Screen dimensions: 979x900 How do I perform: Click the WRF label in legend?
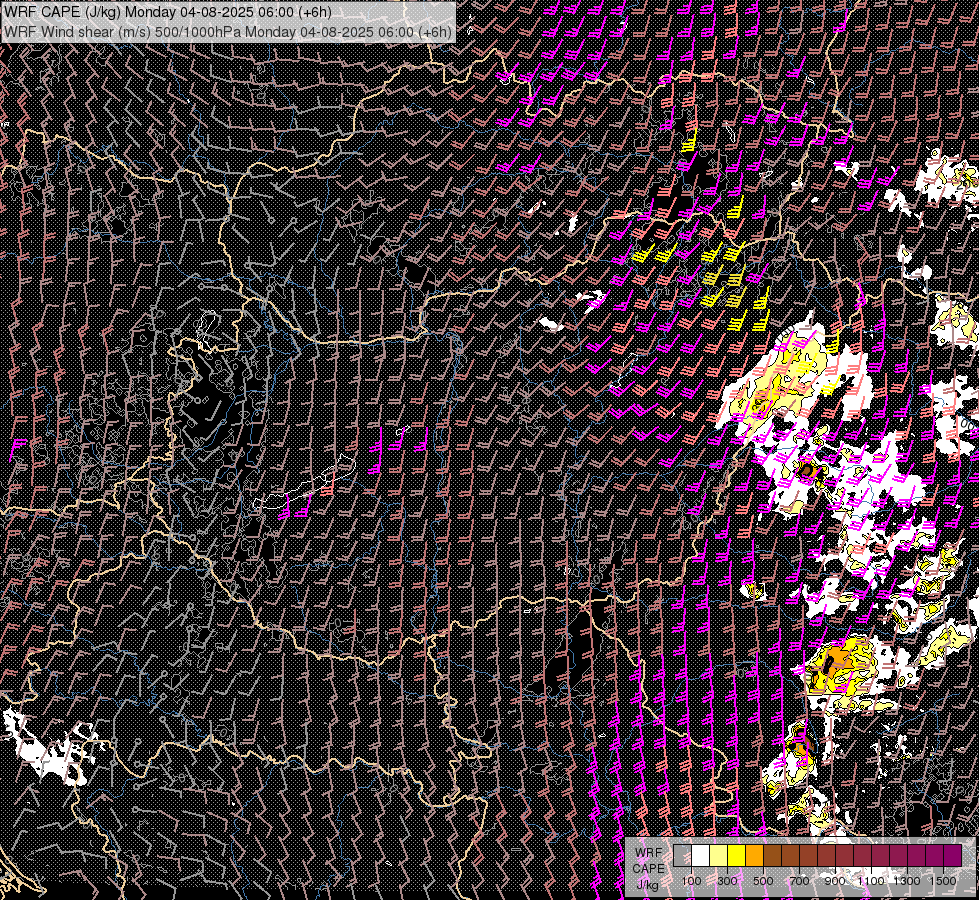[648, 853]
